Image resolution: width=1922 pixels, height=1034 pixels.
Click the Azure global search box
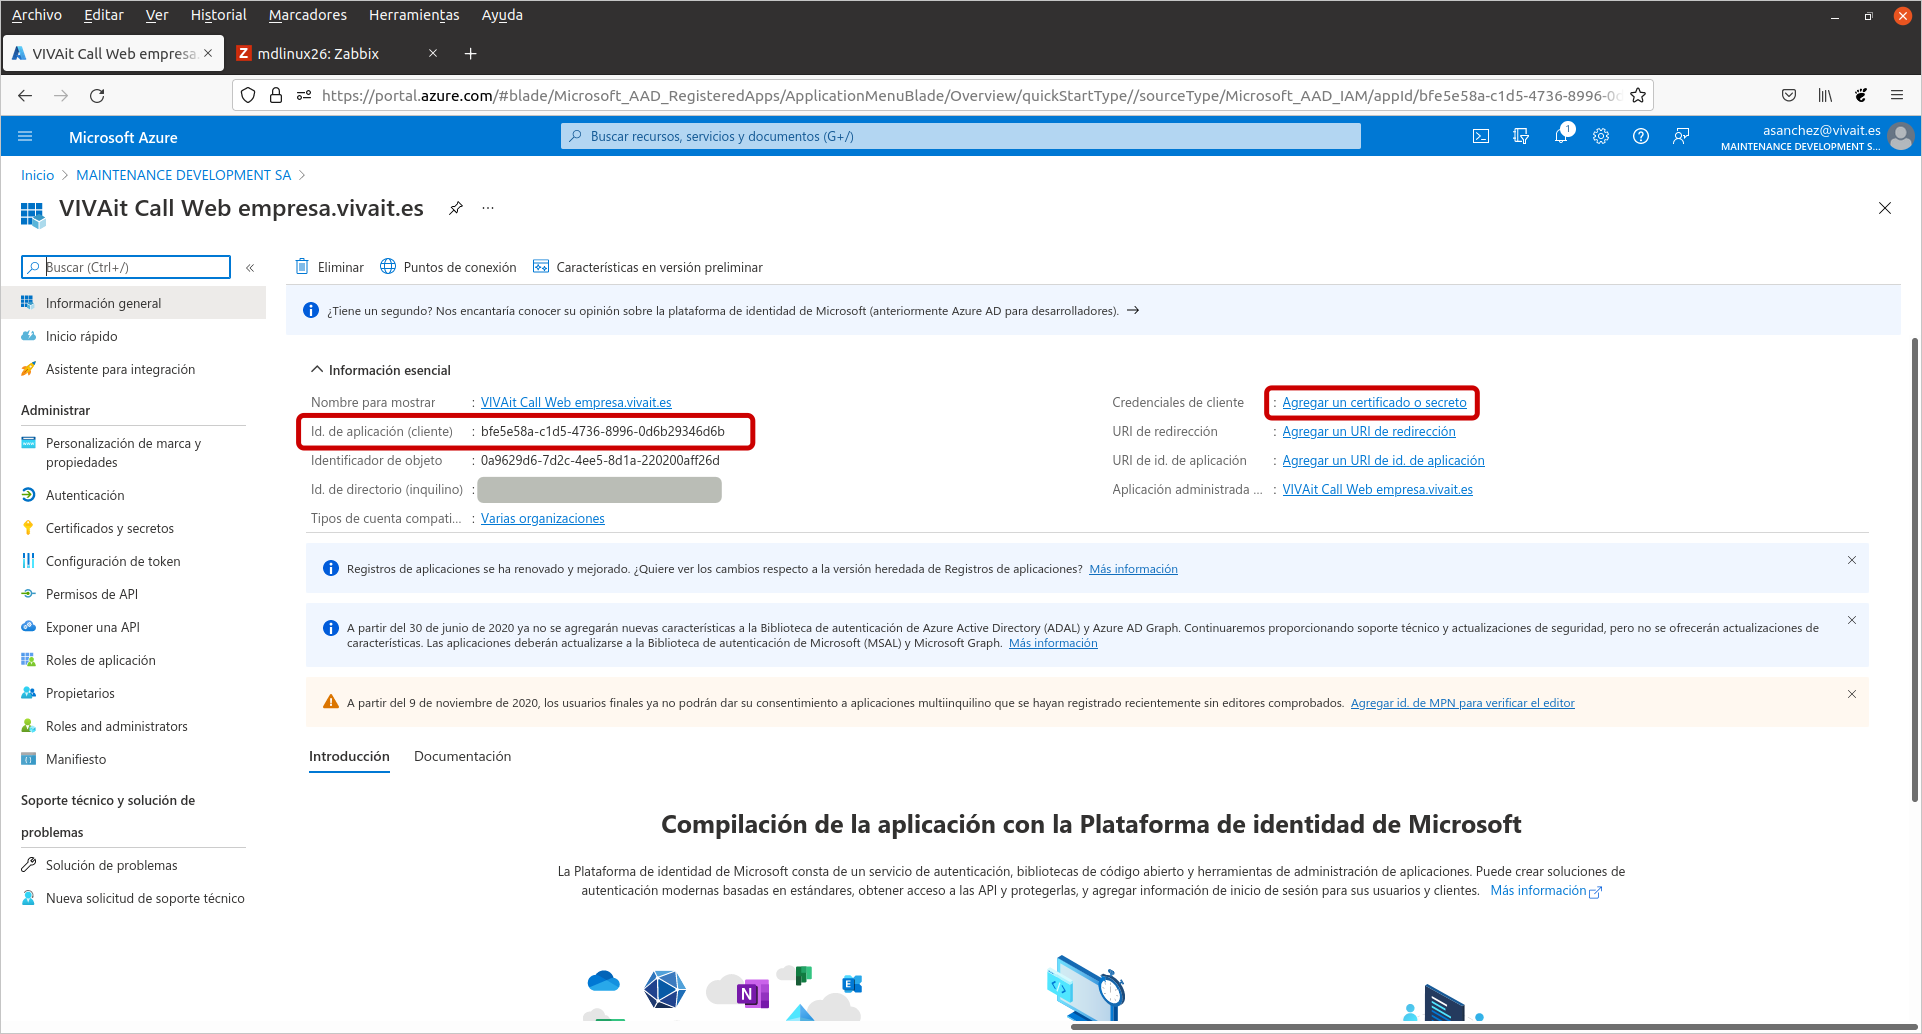pos(961,136)
